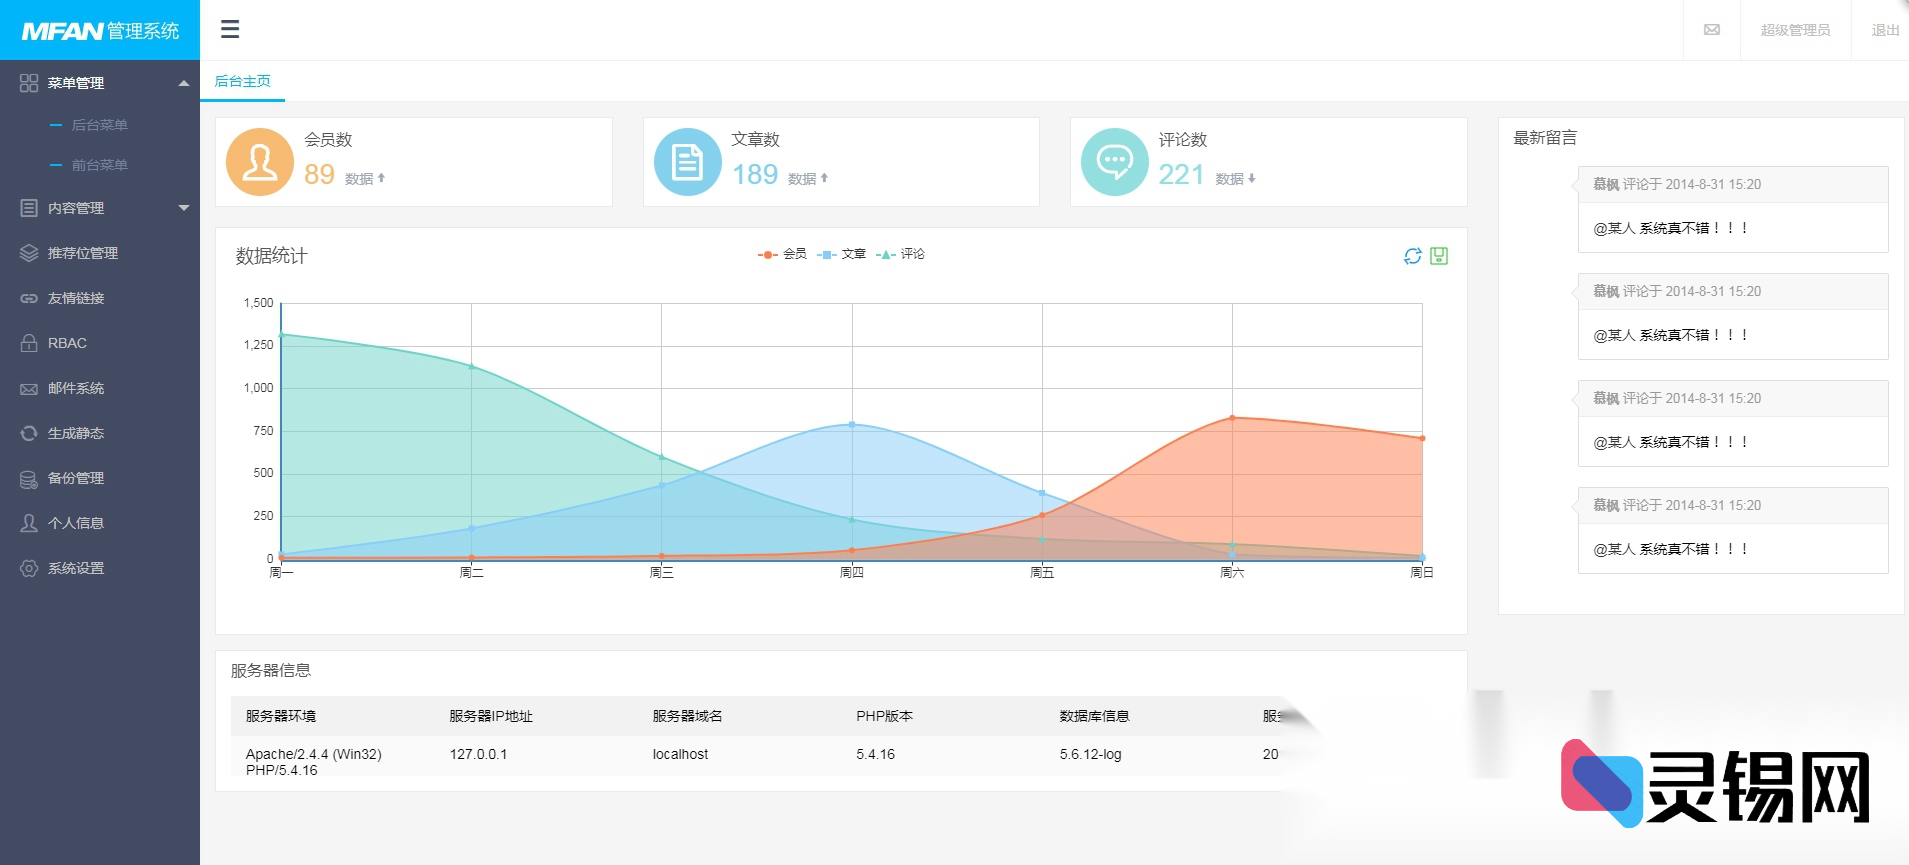Open RBAC from the sidebar
This screenshot has height=865, width=1909.
point(67,343)
